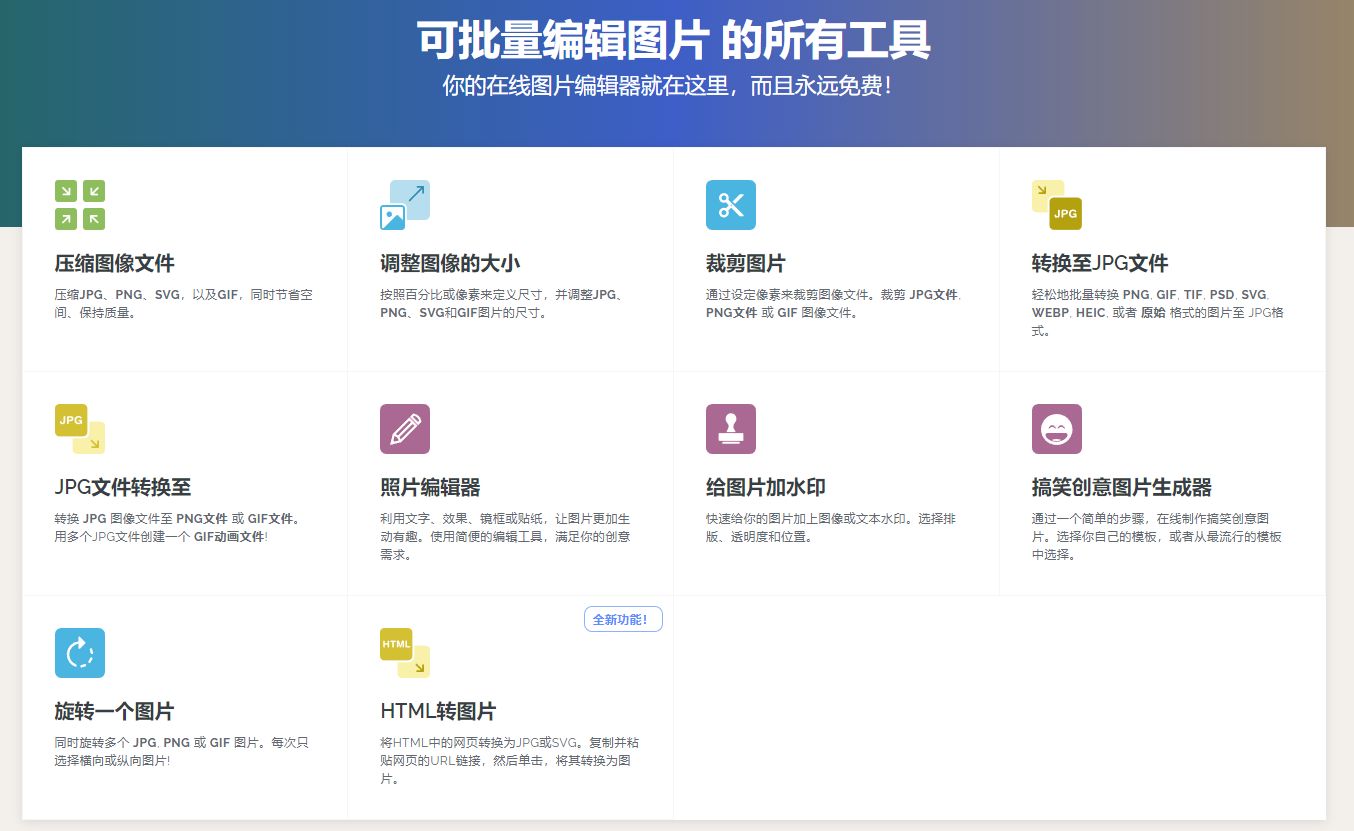Image resolution: width=1354 pixels, height=831 pixels.
Task: Open the 压缩图像文件 tool title
Action: (115, 264)
